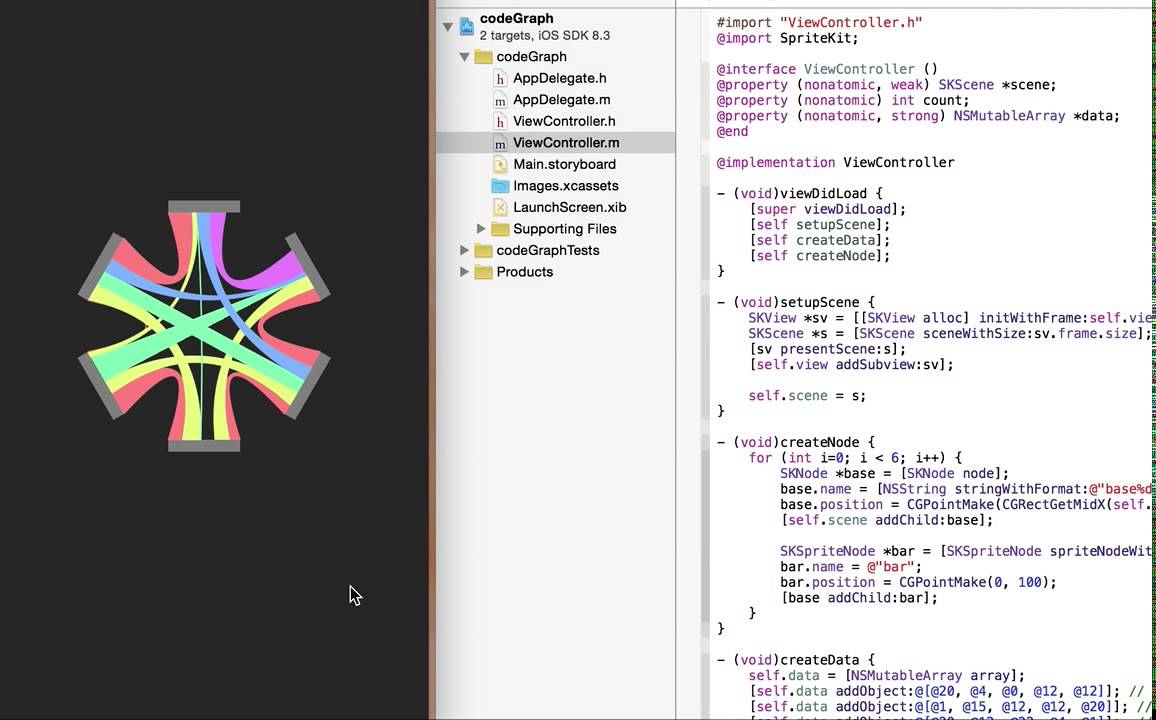
Task: Click the LaunchScreen.xib file icon
Action: point(500,207)
